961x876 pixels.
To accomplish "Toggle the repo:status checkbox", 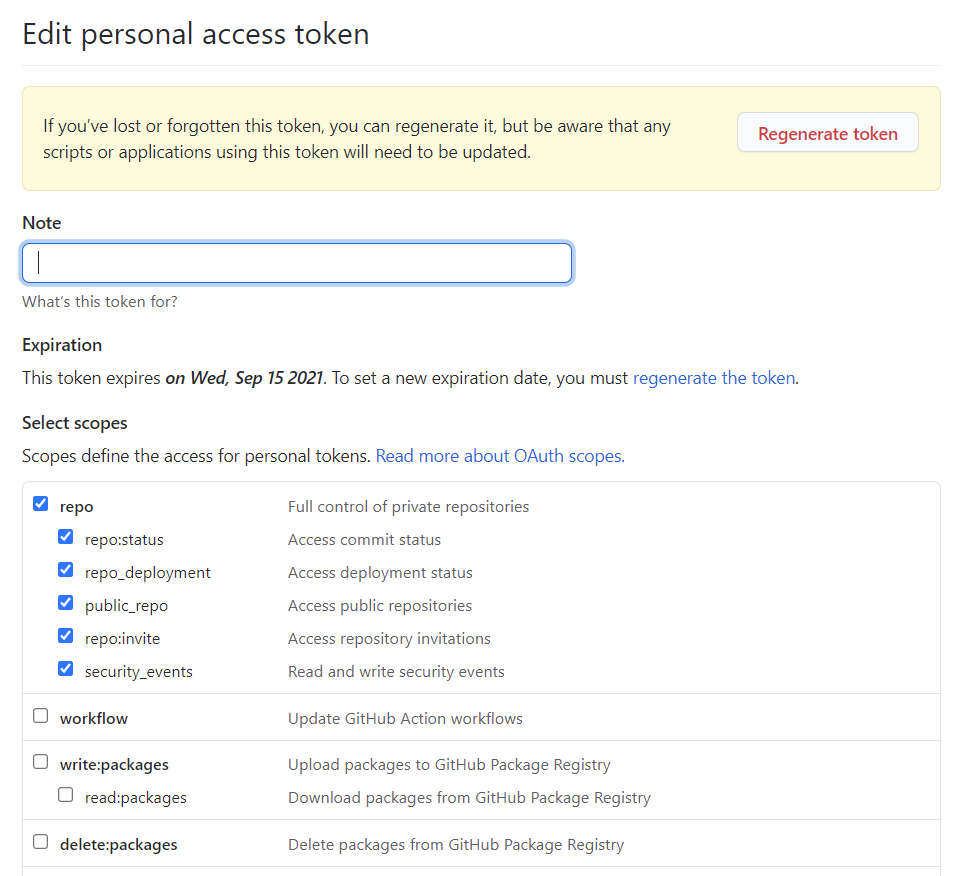I will click(x=66, y=537).
